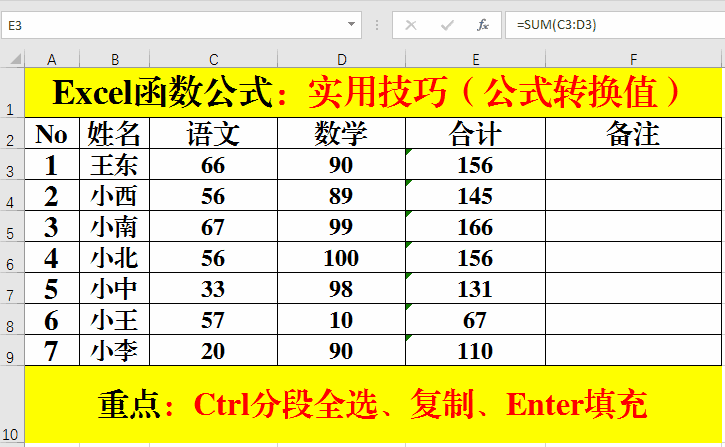The image size is (725, 447).
Task: Select the name cell 小南
Action: [115, 226]
